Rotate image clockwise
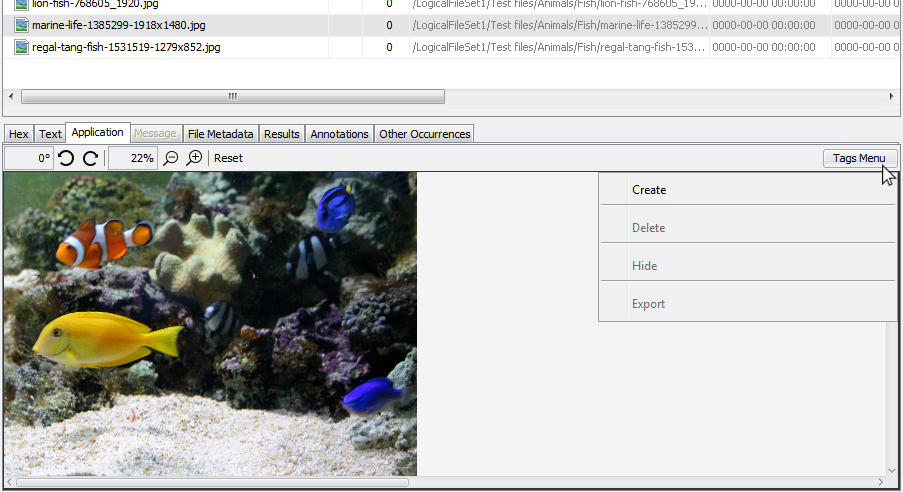The height and width of the screenshot is (492, 903). click(x=90, y=158)
